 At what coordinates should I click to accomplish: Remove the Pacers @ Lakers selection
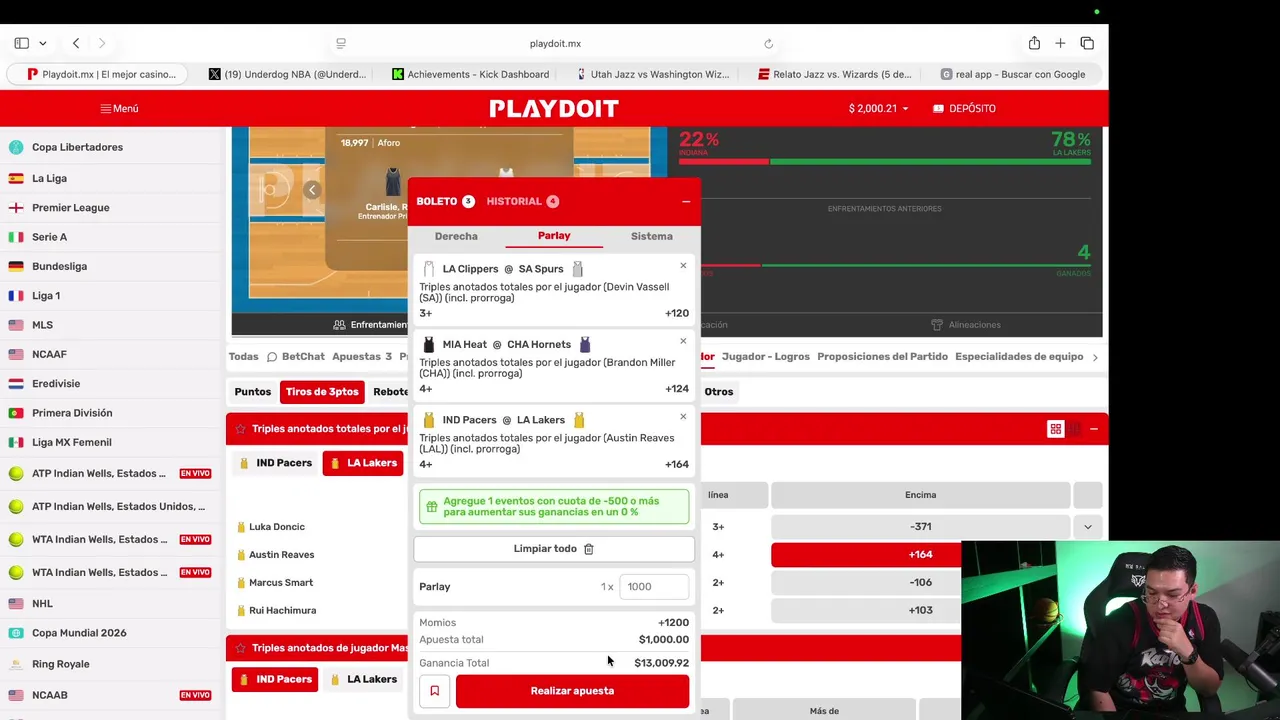(683, 417)
